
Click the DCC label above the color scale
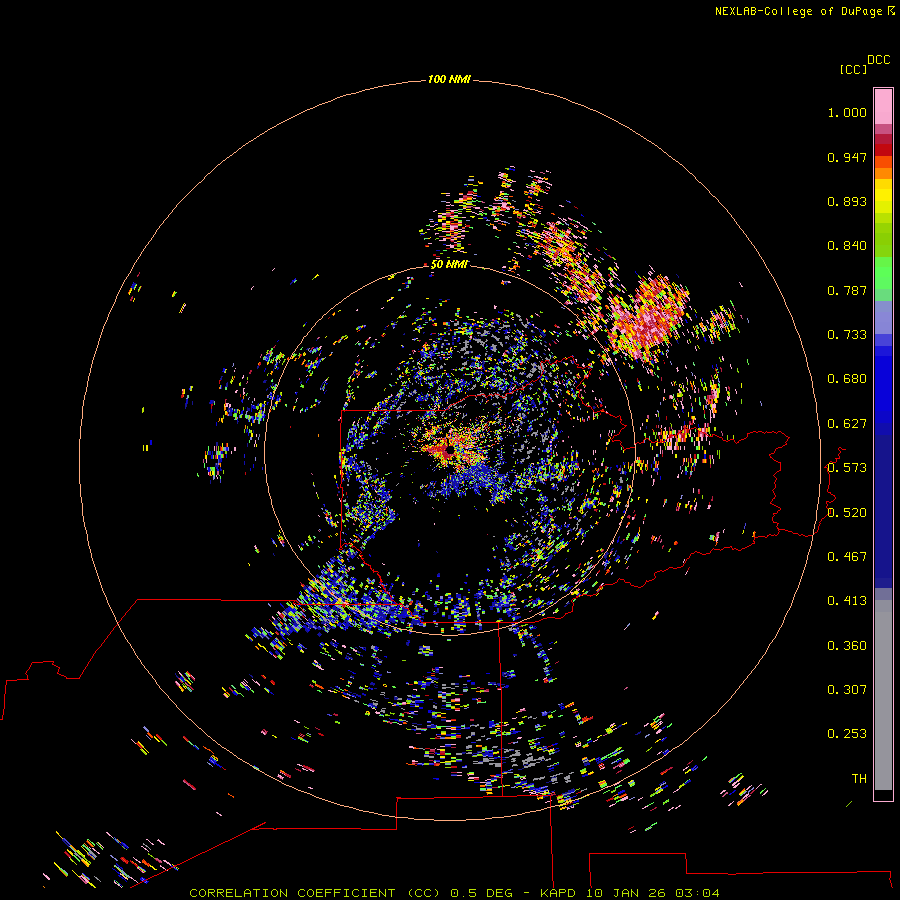coord(878,60)
